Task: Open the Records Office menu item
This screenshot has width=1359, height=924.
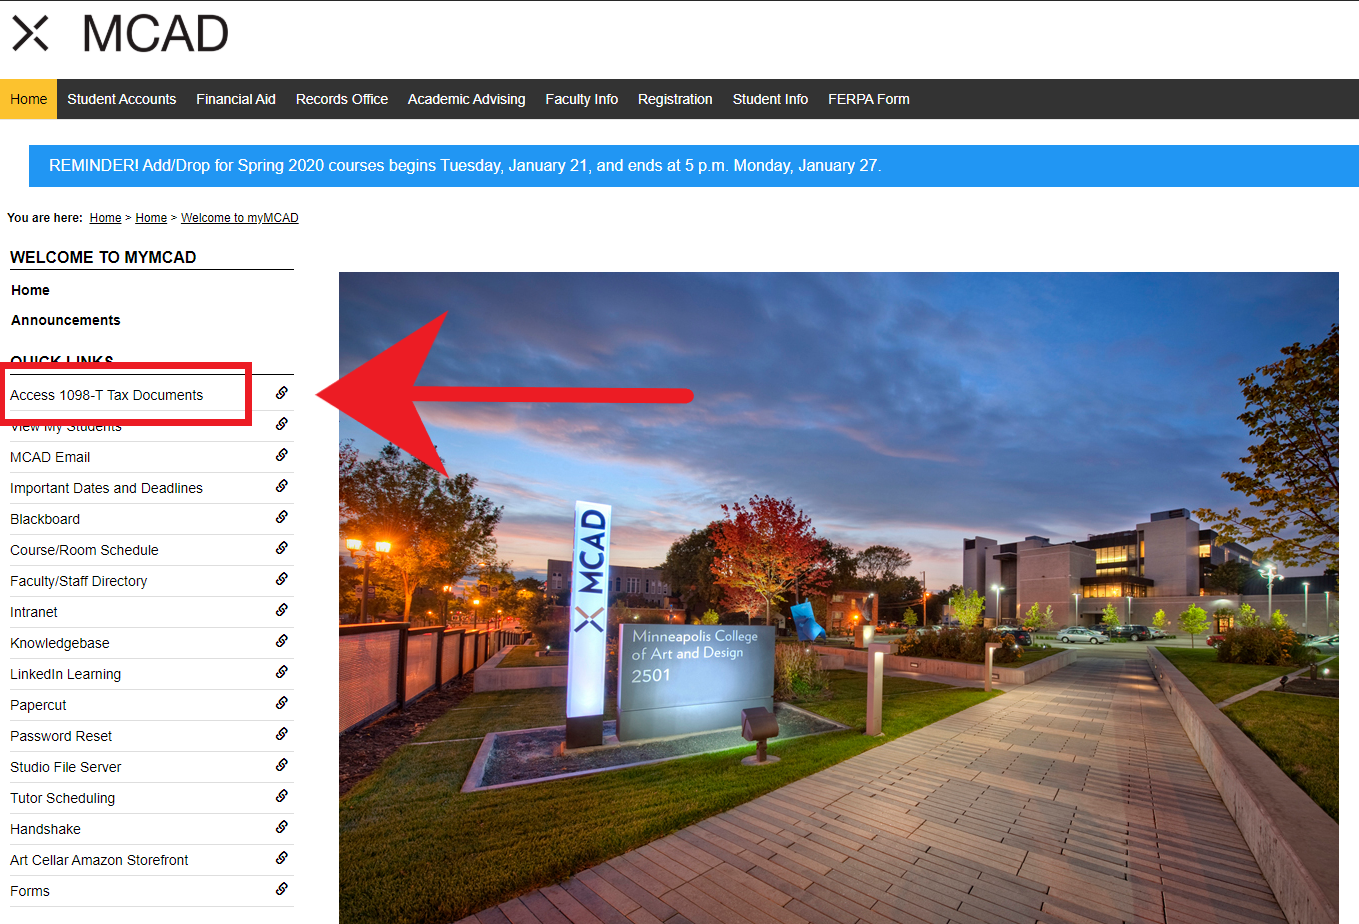Action: coord(342,99)
